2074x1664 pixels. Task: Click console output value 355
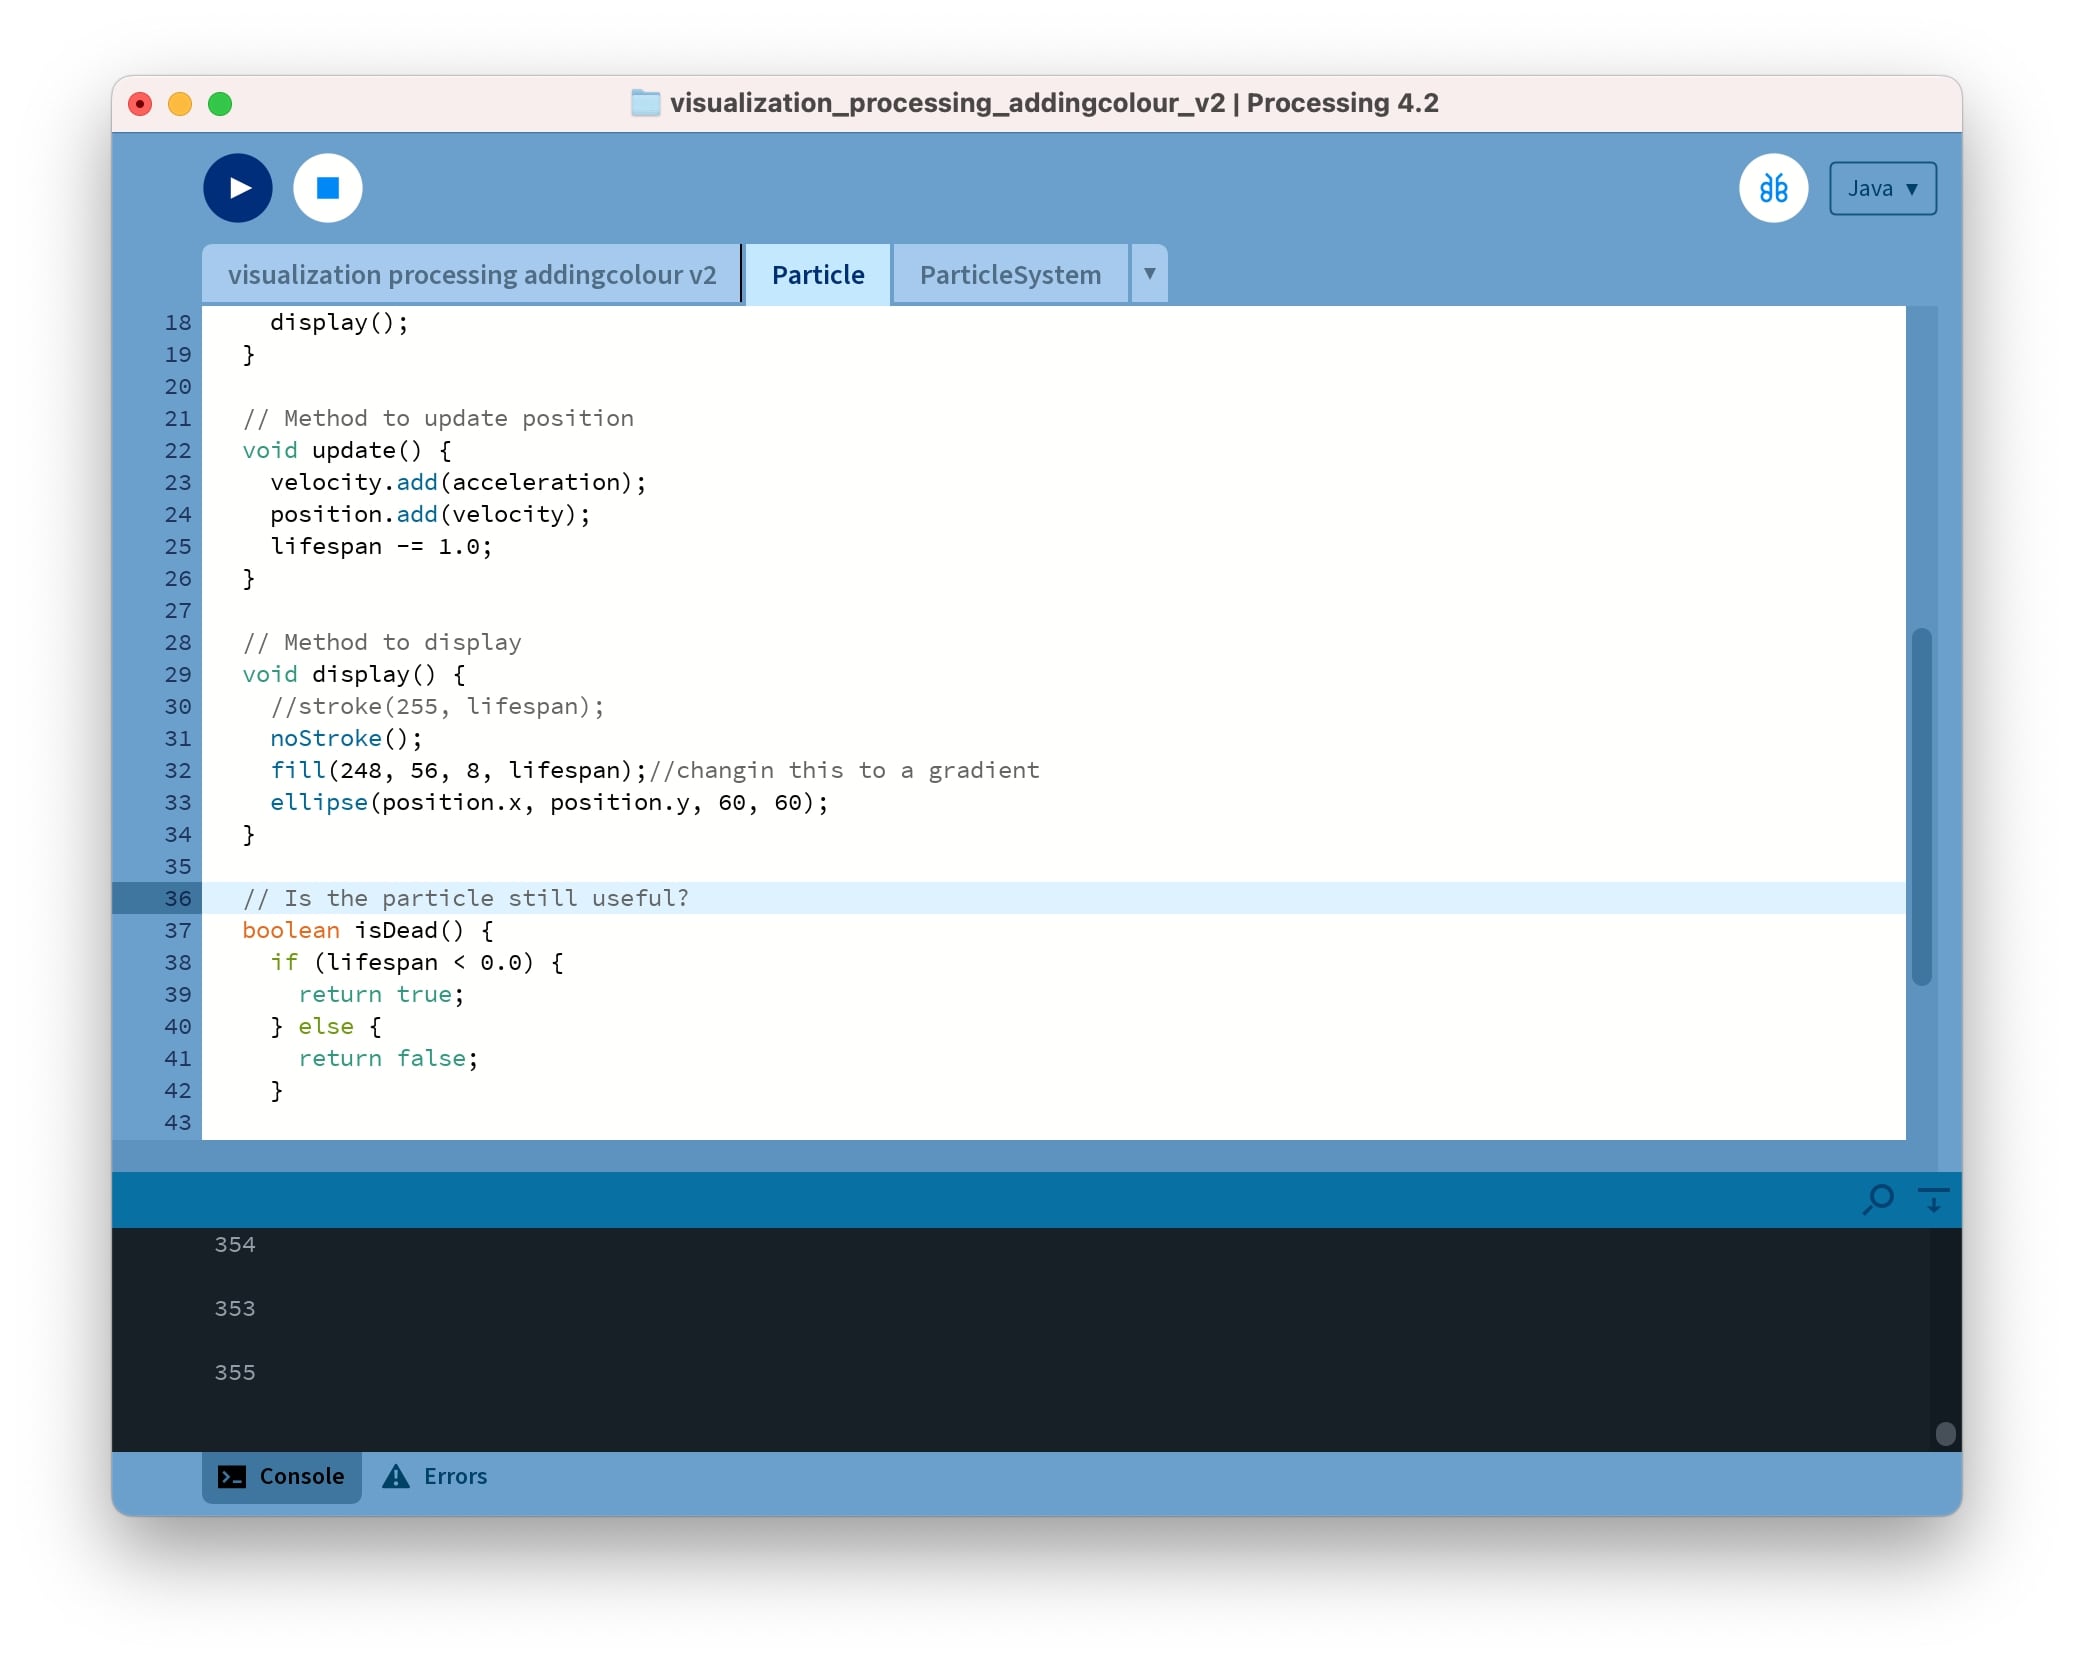pyautogui.click(x=235, y=1372)
